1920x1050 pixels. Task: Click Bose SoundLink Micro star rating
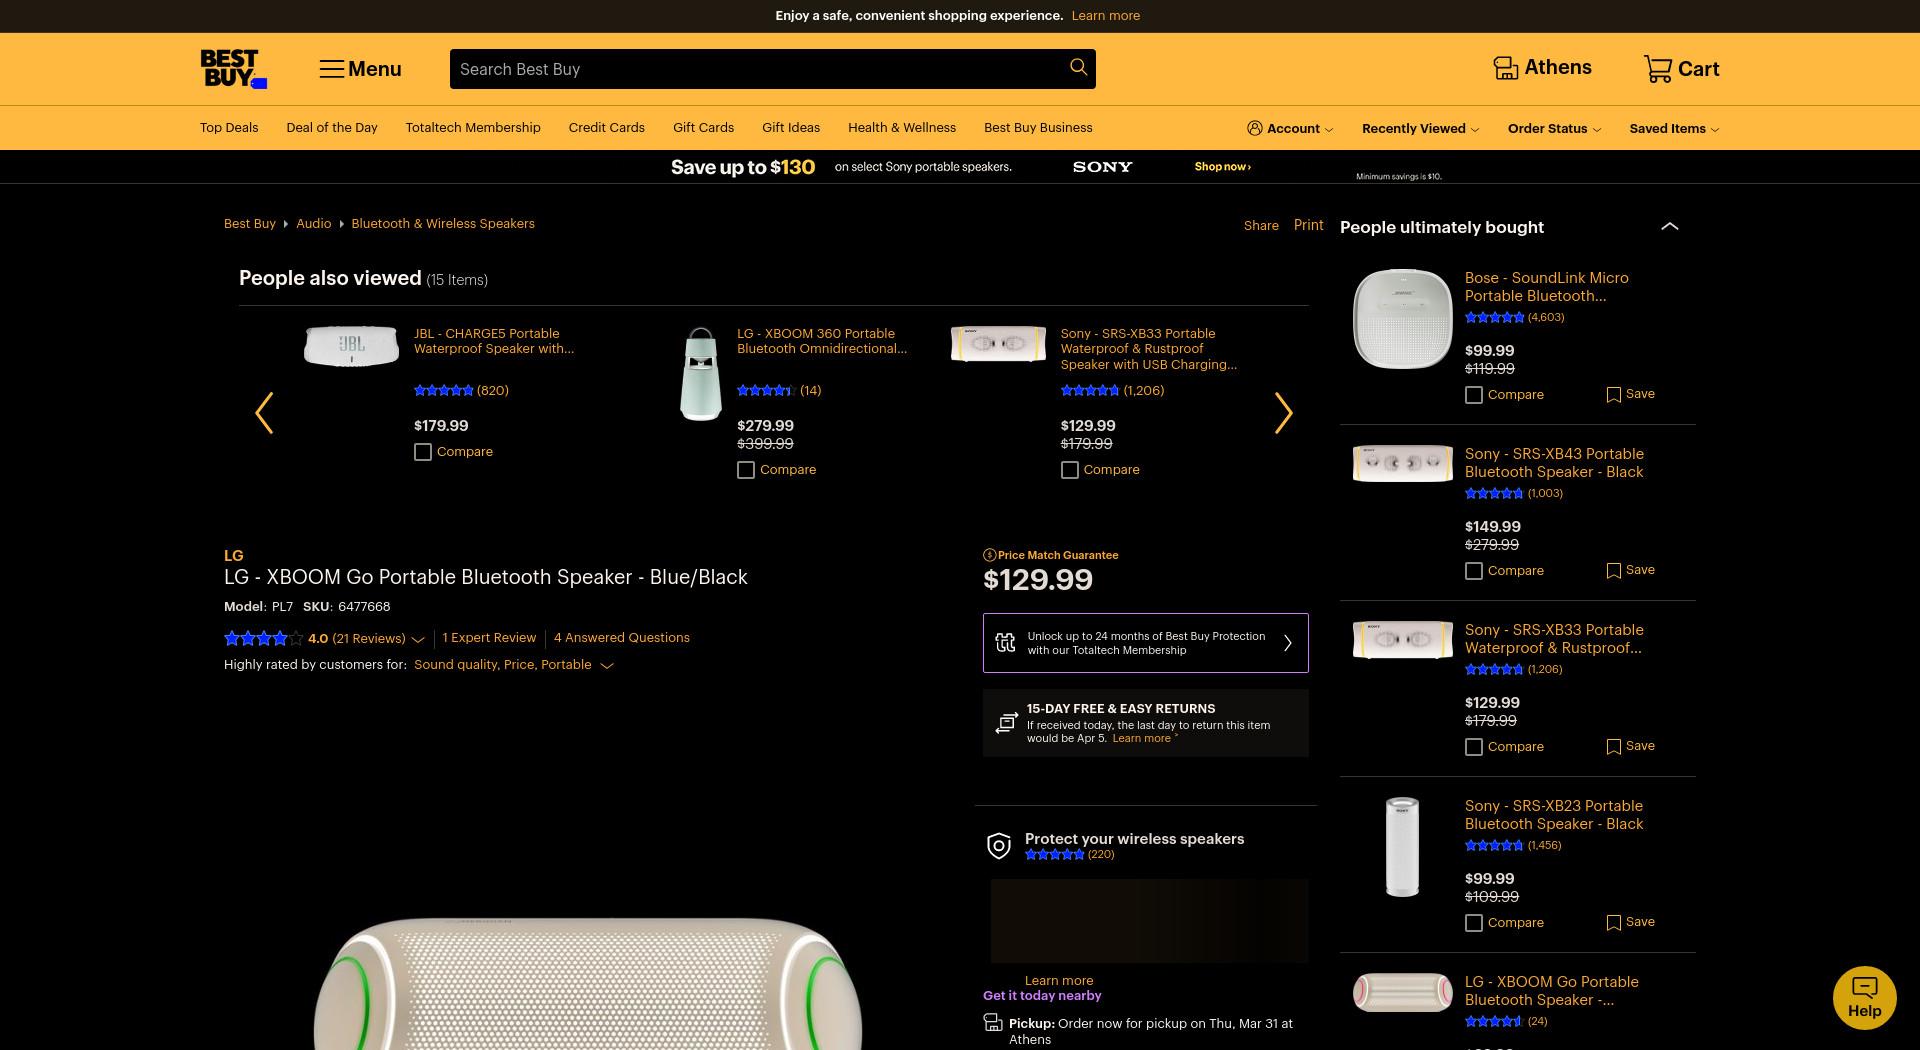[1494, 317]
